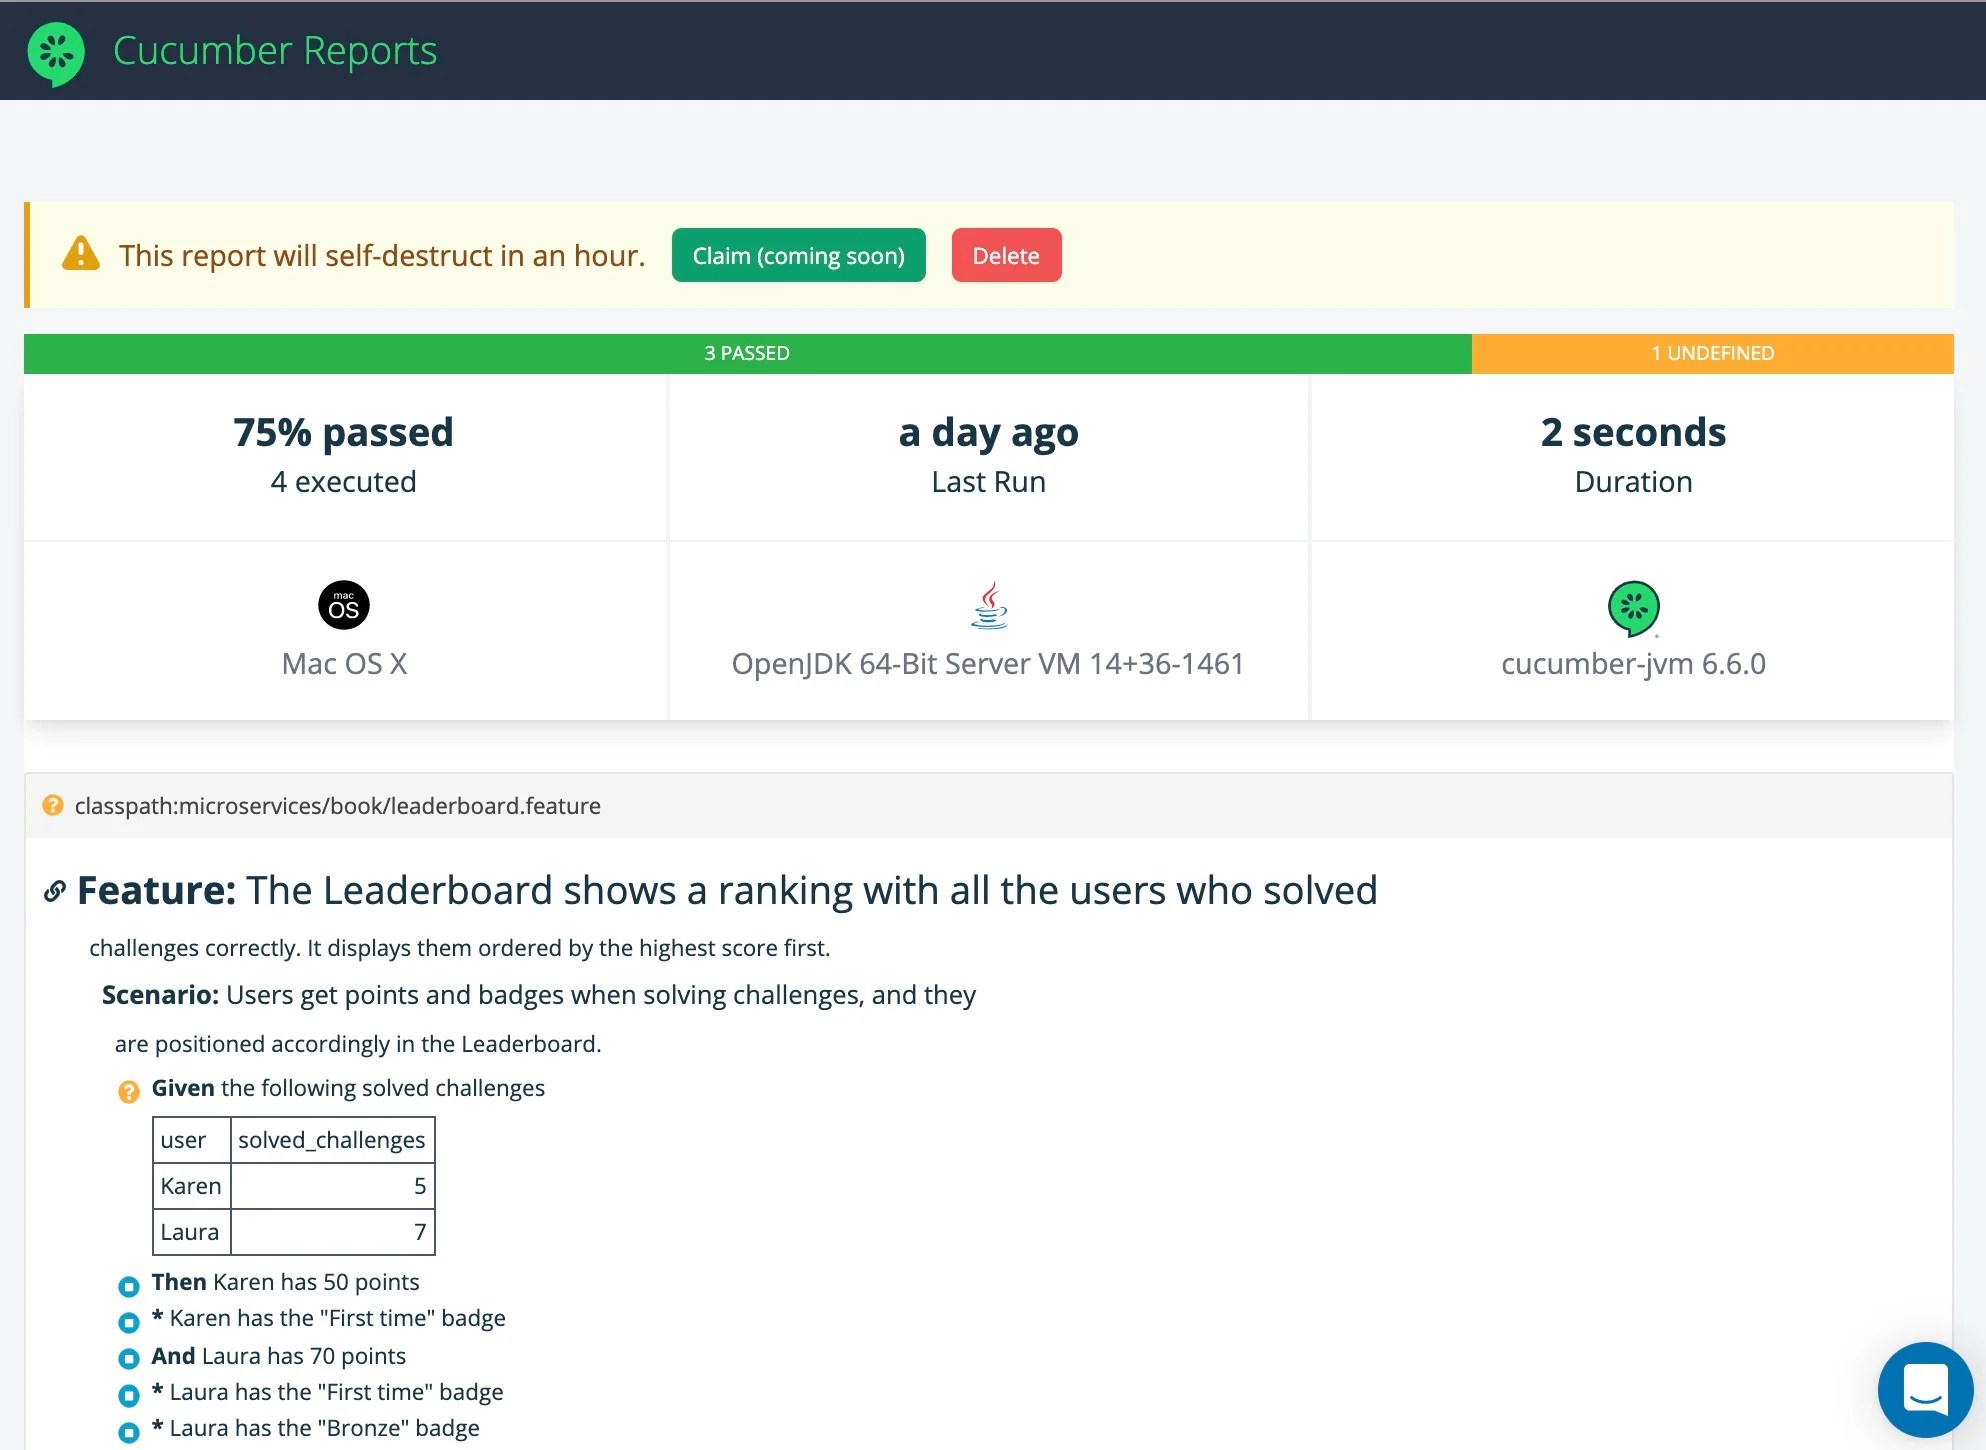The width and height of the screenshot is (1986, 1450).
Task: Open the Cucumber Reports title link
Action: pyautogui.click(x=275, y=51)
